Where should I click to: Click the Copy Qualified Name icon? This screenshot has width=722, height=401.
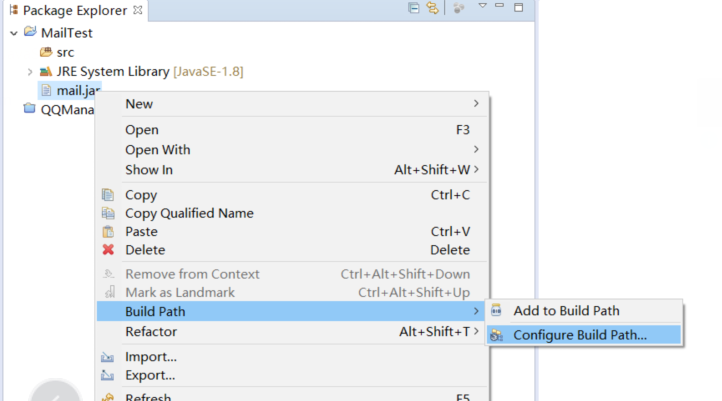coord(108,213)
